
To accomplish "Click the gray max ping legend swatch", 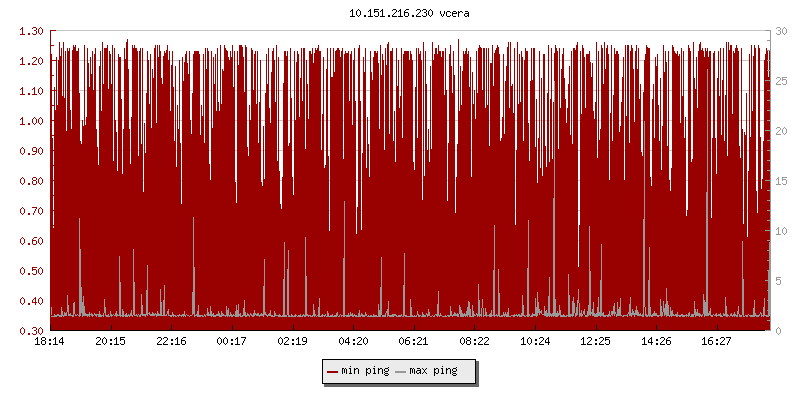I will [401, 371].
